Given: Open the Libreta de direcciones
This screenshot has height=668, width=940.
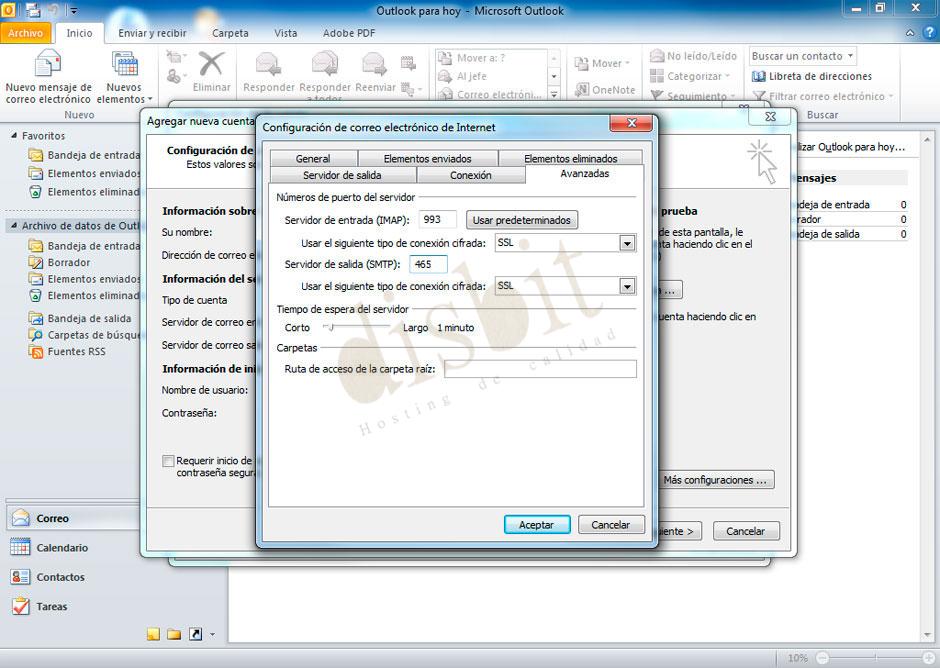Looking at the screenshot, I should (x=820, y=76).
